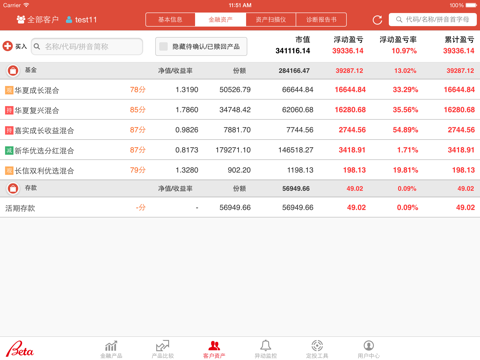Image resolution: width=480 pixels, height=360 pixels.
Task: Open fund row 新华优选分红混合
Action: coord(240,150)
